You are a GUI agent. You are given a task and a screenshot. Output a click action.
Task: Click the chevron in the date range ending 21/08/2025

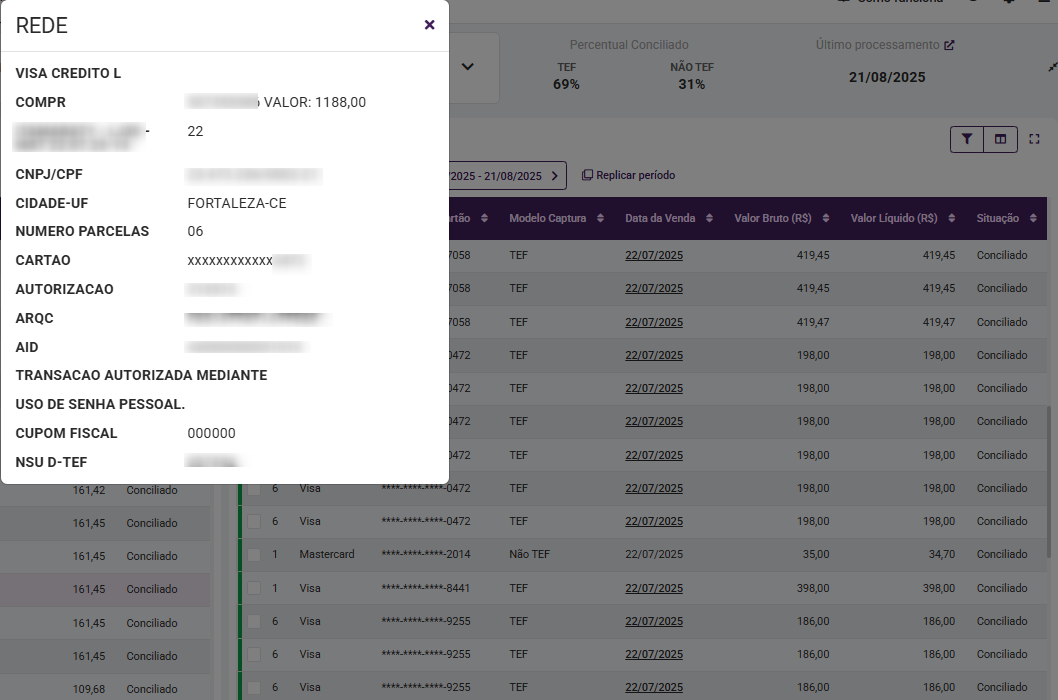coord(555,176)
